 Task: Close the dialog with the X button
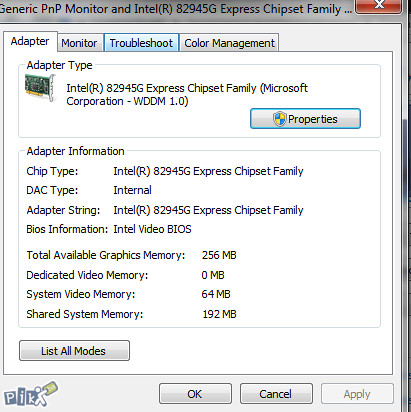379,5
